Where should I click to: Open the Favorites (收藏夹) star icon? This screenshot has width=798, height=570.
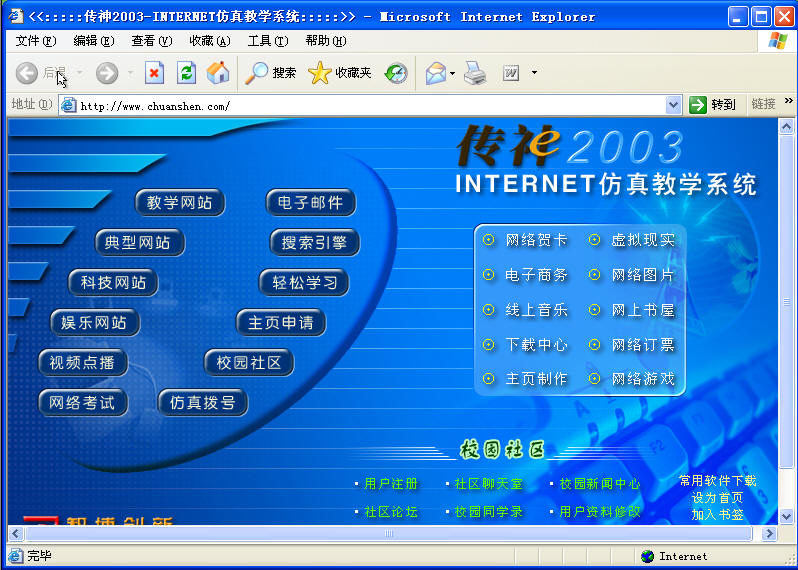coord(340,73)
